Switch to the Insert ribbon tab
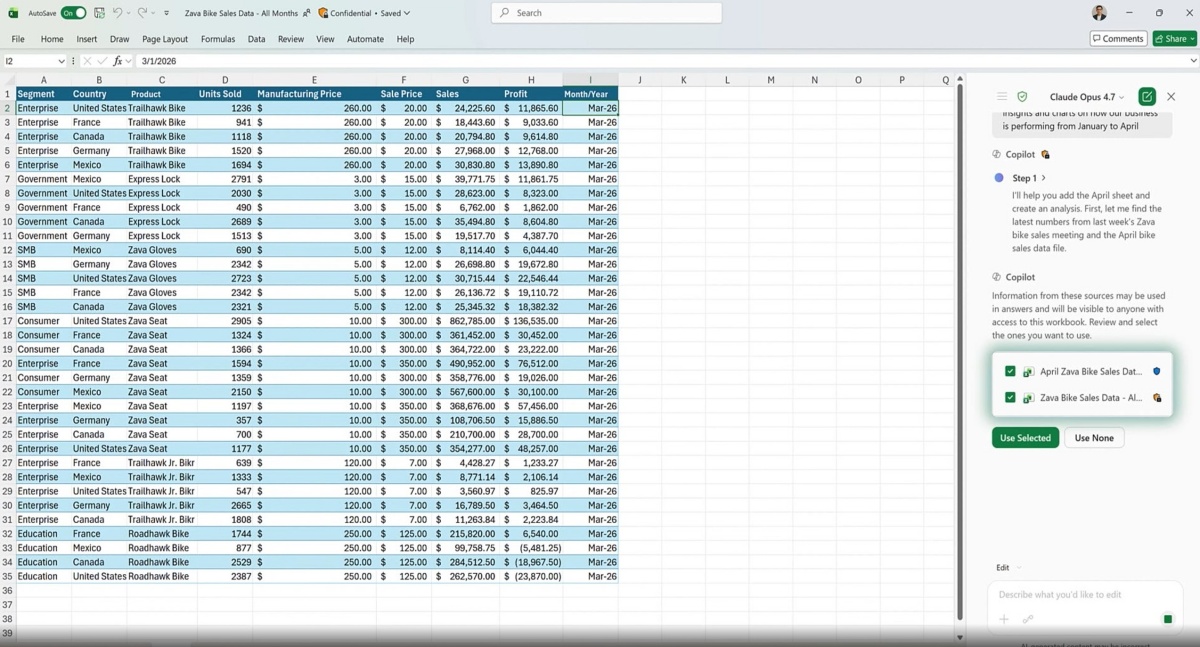Screen dimensions: 1200x647 [x=87, y=39]
